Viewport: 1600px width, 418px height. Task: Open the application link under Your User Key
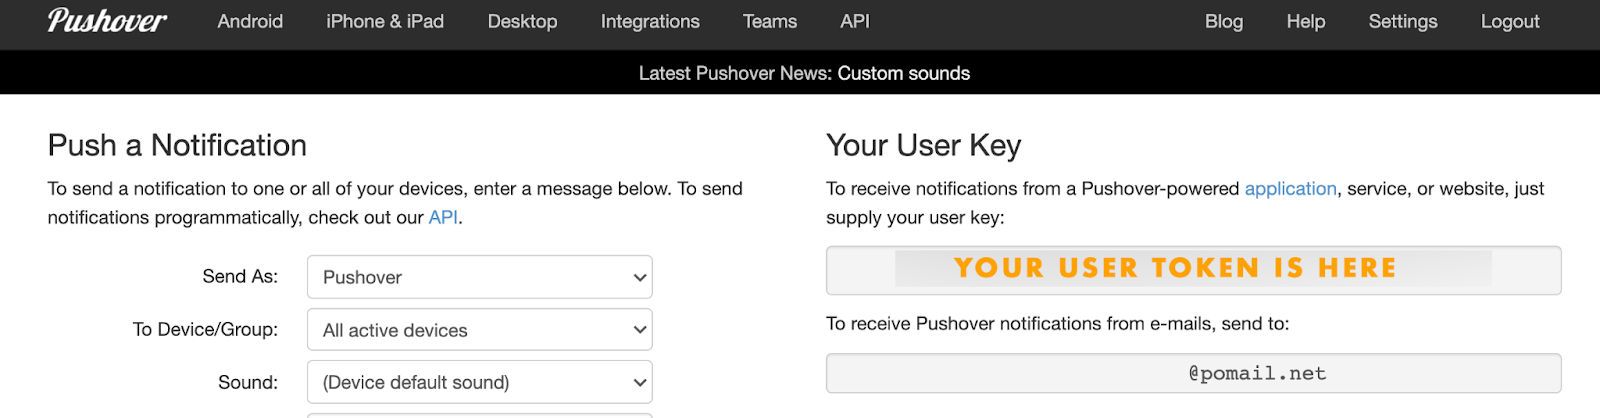click(1290, 188)
